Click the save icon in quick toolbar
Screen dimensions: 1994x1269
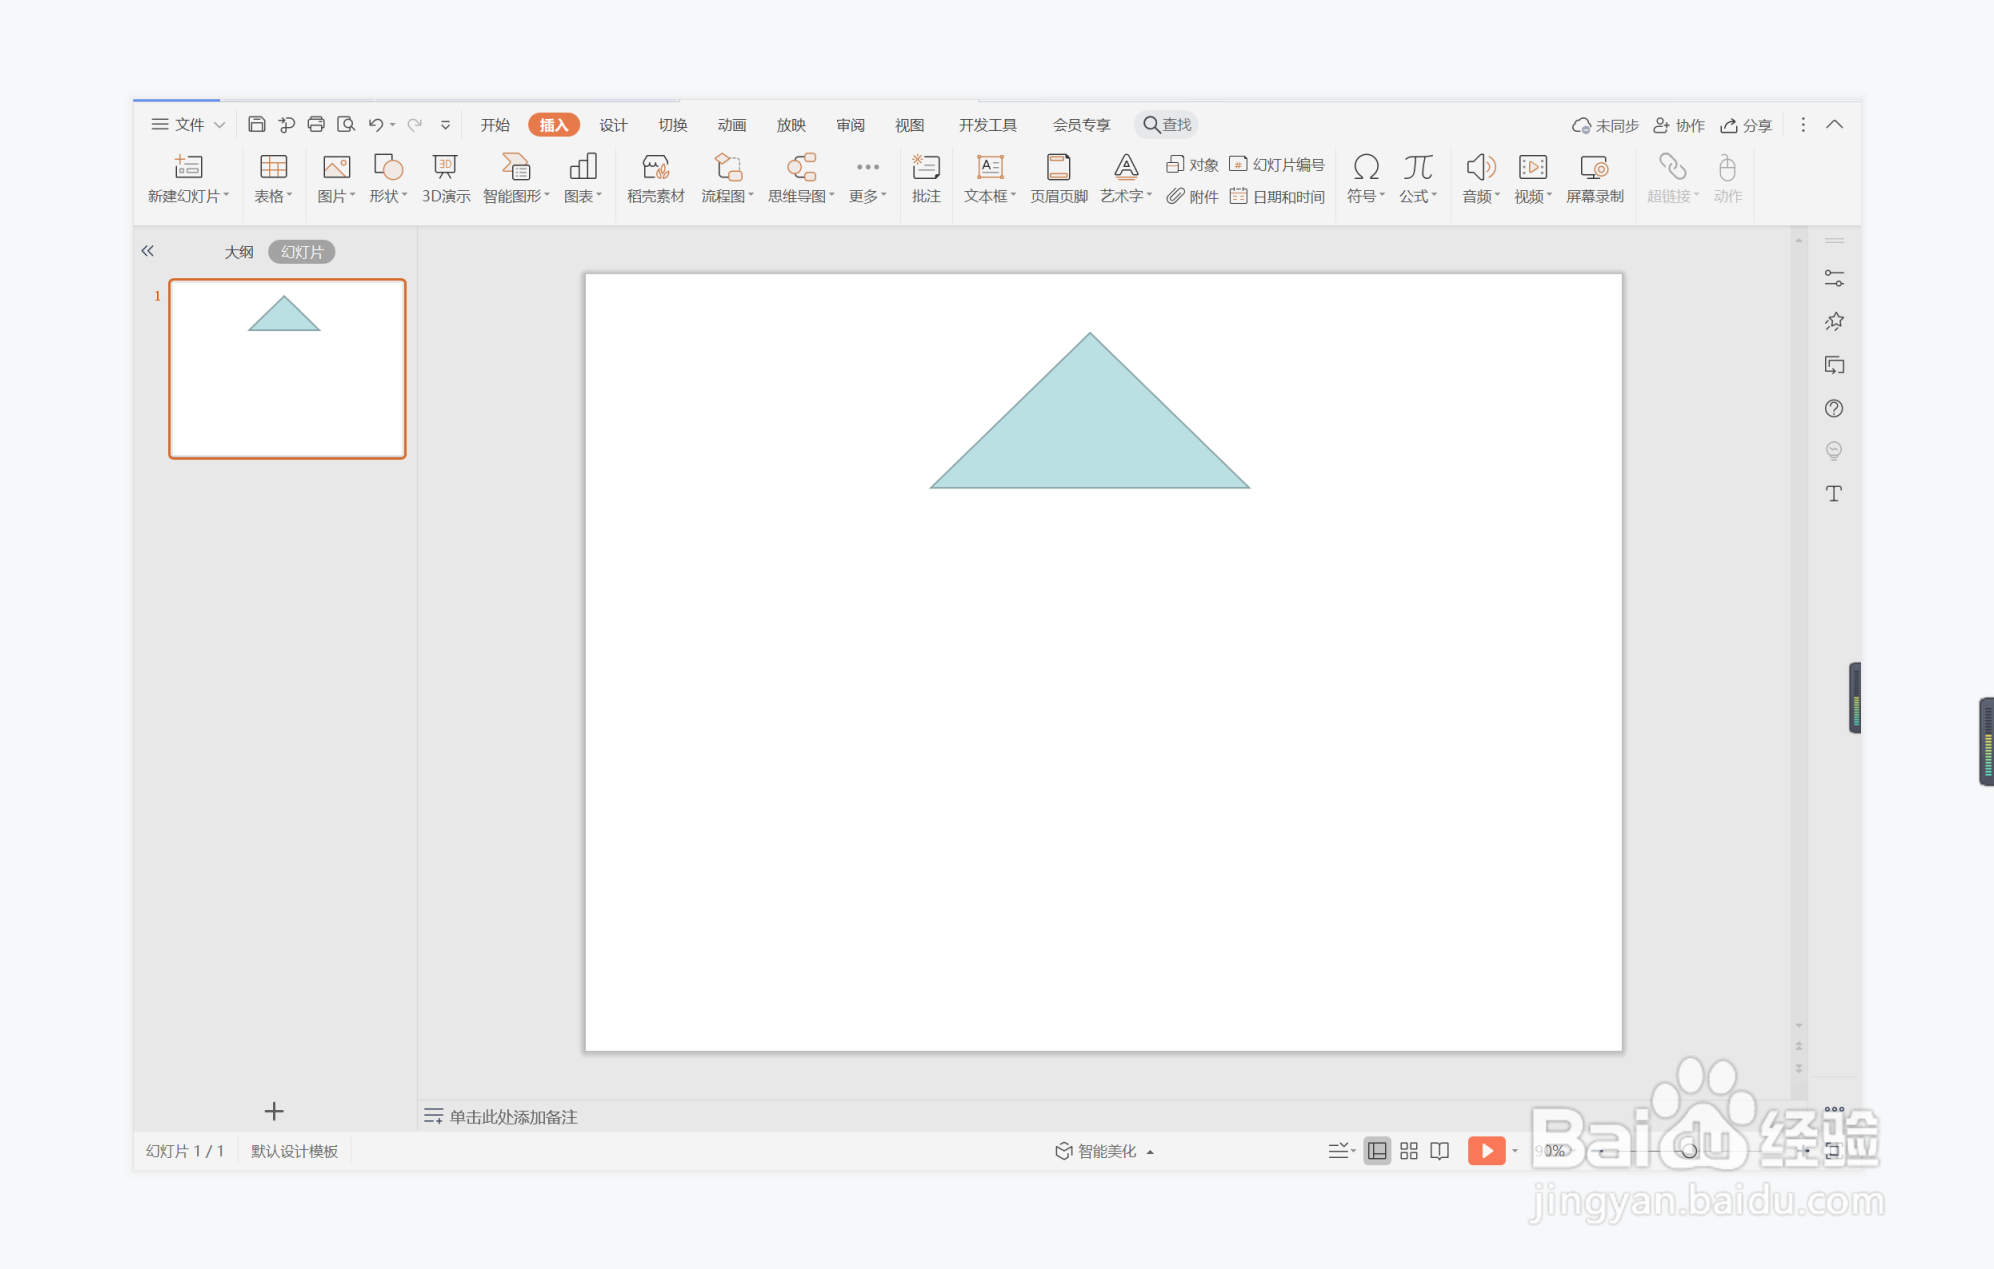coord(256,124)
